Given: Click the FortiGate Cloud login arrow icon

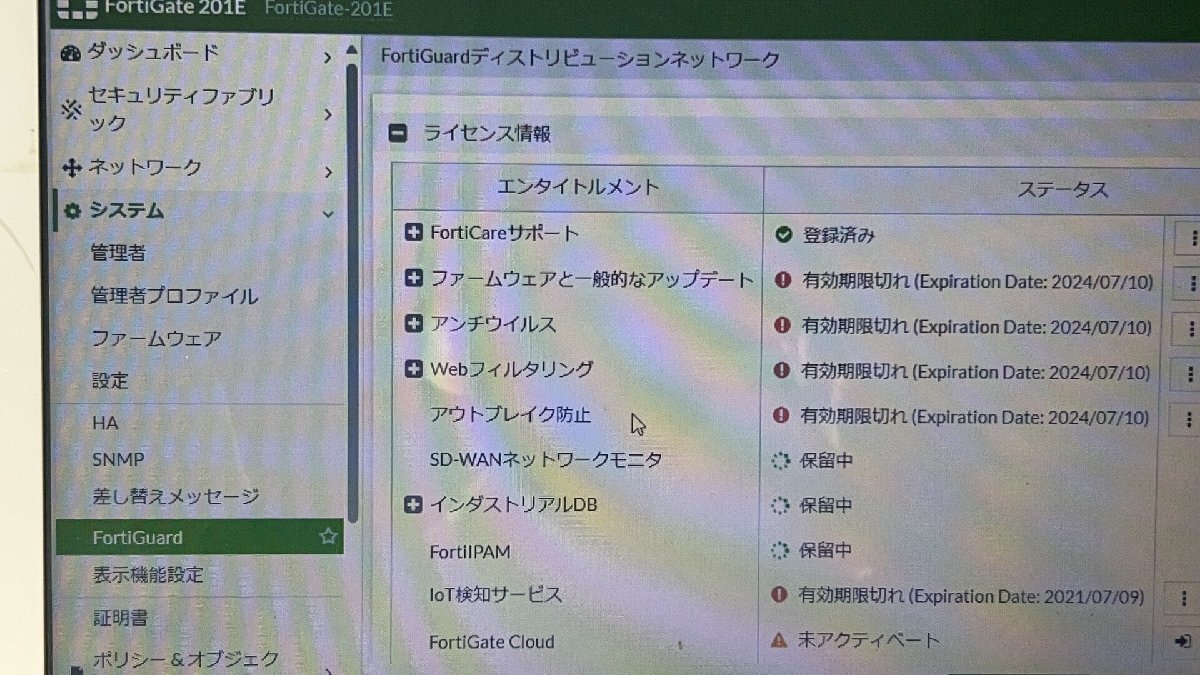Looking at the screenshot, I should (x=1184, y=640).
